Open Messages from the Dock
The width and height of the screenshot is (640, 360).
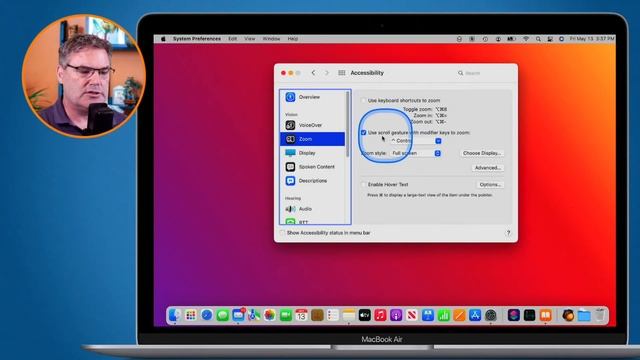tap(222, 315)
